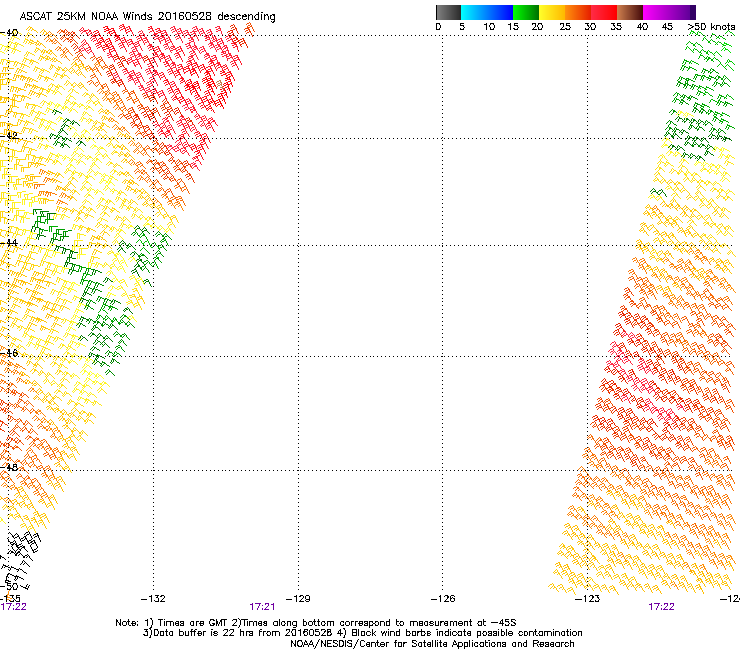
Task: Select the yellow 20-25 knots legend segment
Action: click(x=552, y=12)
